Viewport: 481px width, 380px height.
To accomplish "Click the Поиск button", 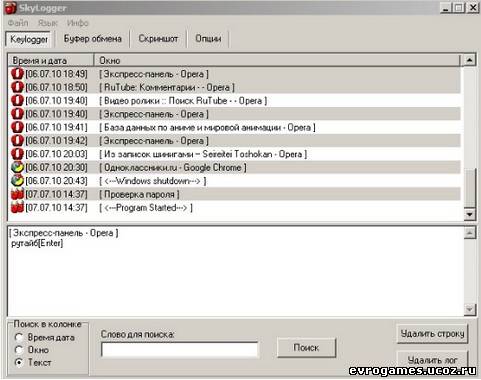I will pos(306,348).
